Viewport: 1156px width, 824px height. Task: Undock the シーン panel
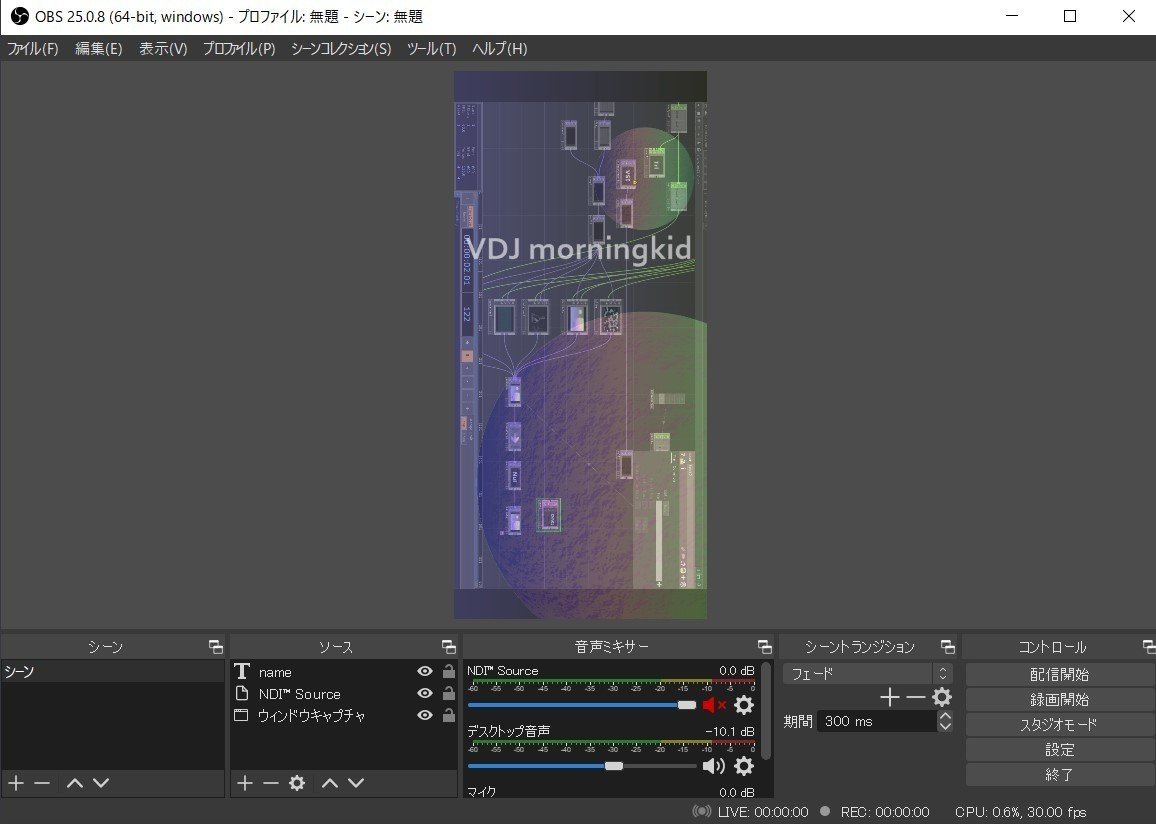click(215, 646)
